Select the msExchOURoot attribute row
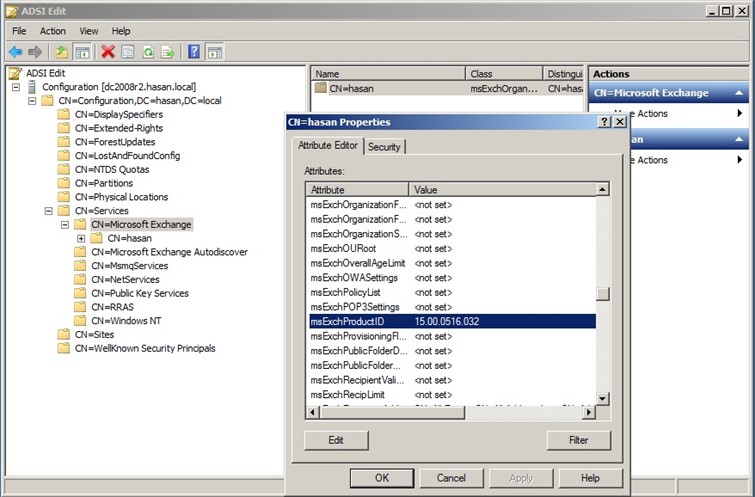This screenshot has width=755, height=497. point(452,249)
